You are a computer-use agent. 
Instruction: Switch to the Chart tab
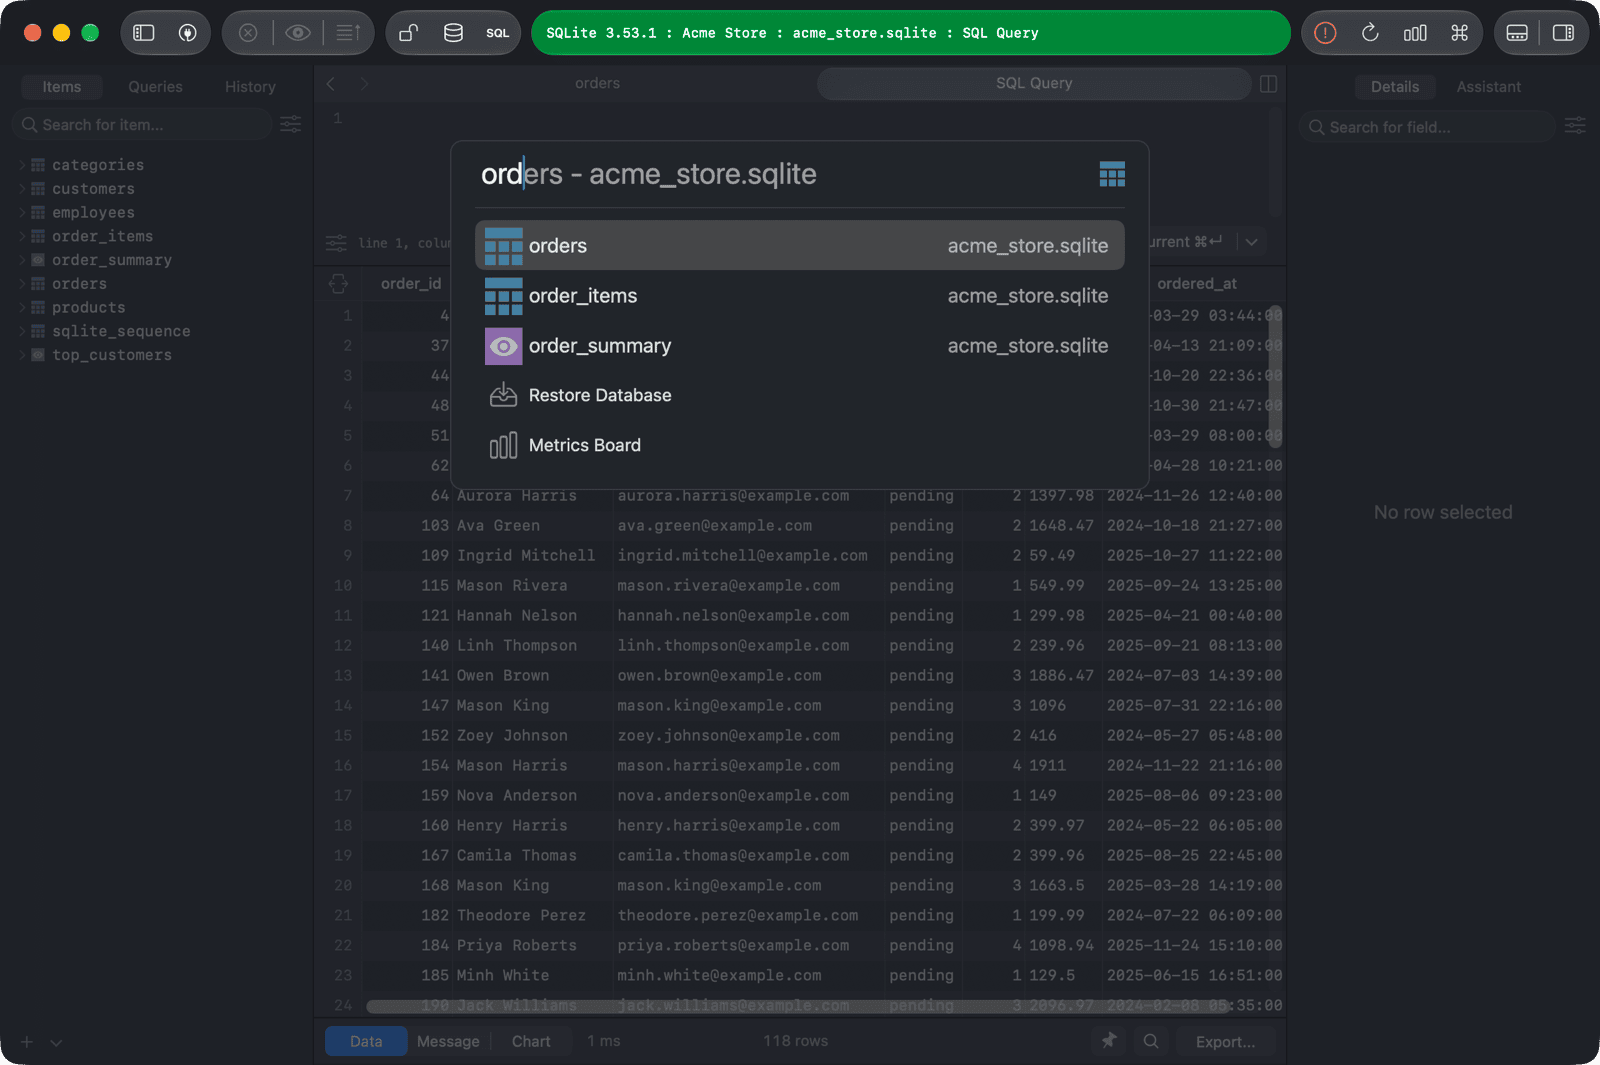click(x=531, y=1041)
